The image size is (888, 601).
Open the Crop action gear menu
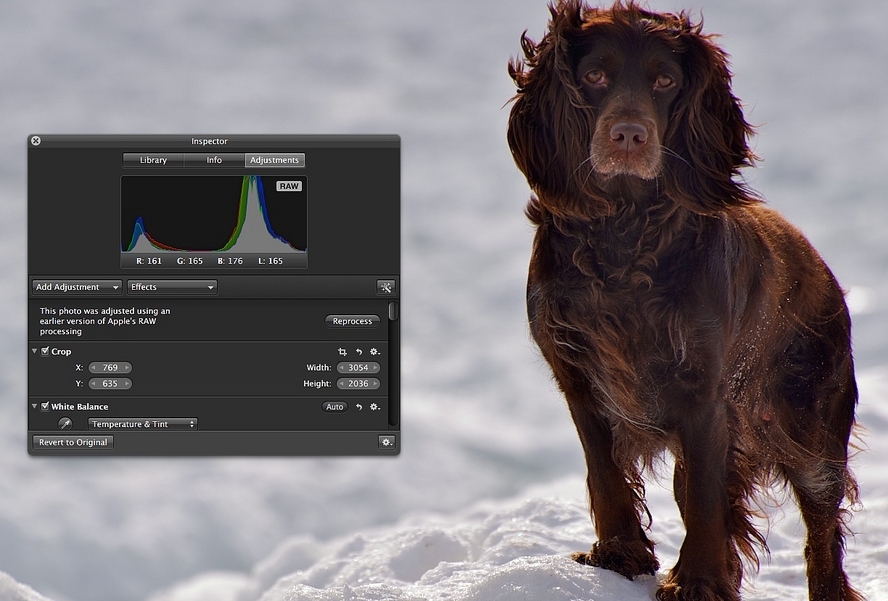tap(375, 352)
